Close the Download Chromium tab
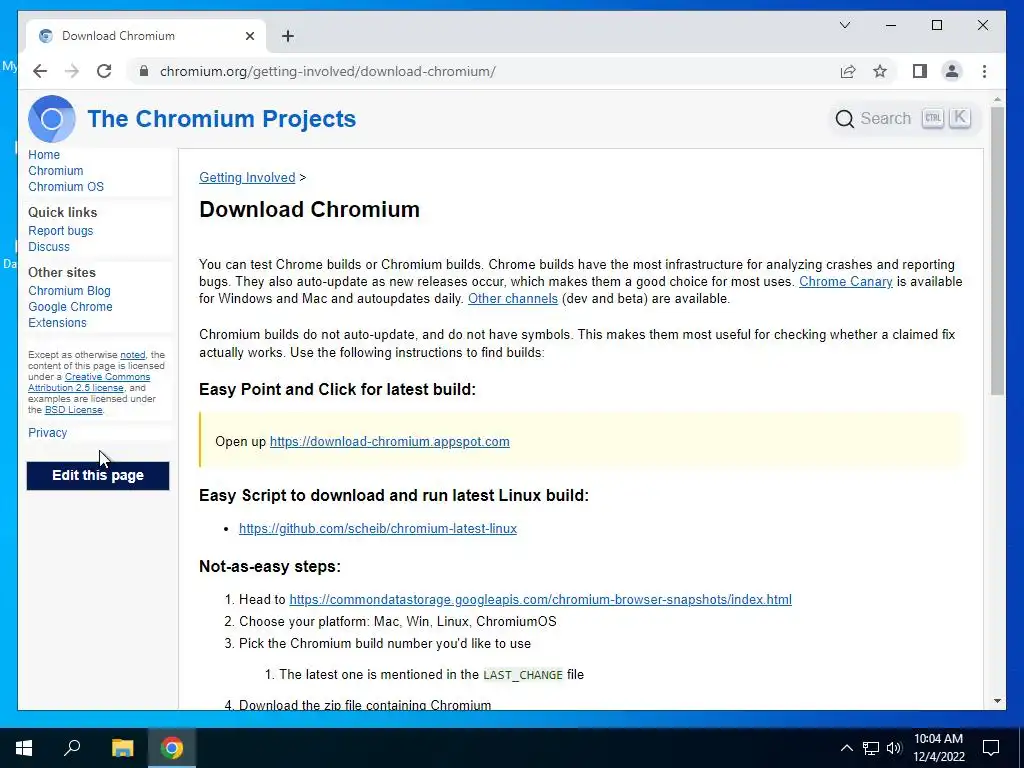 tap(249, 36)
